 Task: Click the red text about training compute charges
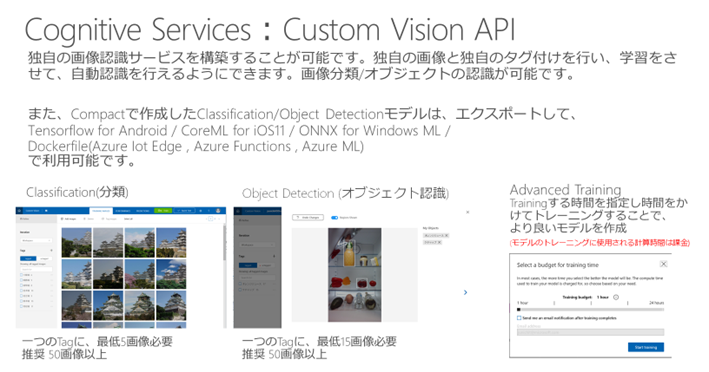[600, 243]
